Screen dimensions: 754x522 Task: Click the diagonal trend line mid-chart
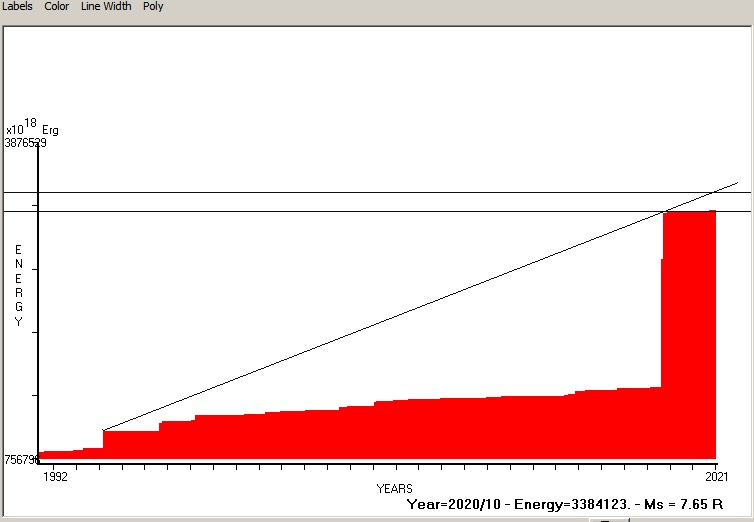click(x=385, y=320)
